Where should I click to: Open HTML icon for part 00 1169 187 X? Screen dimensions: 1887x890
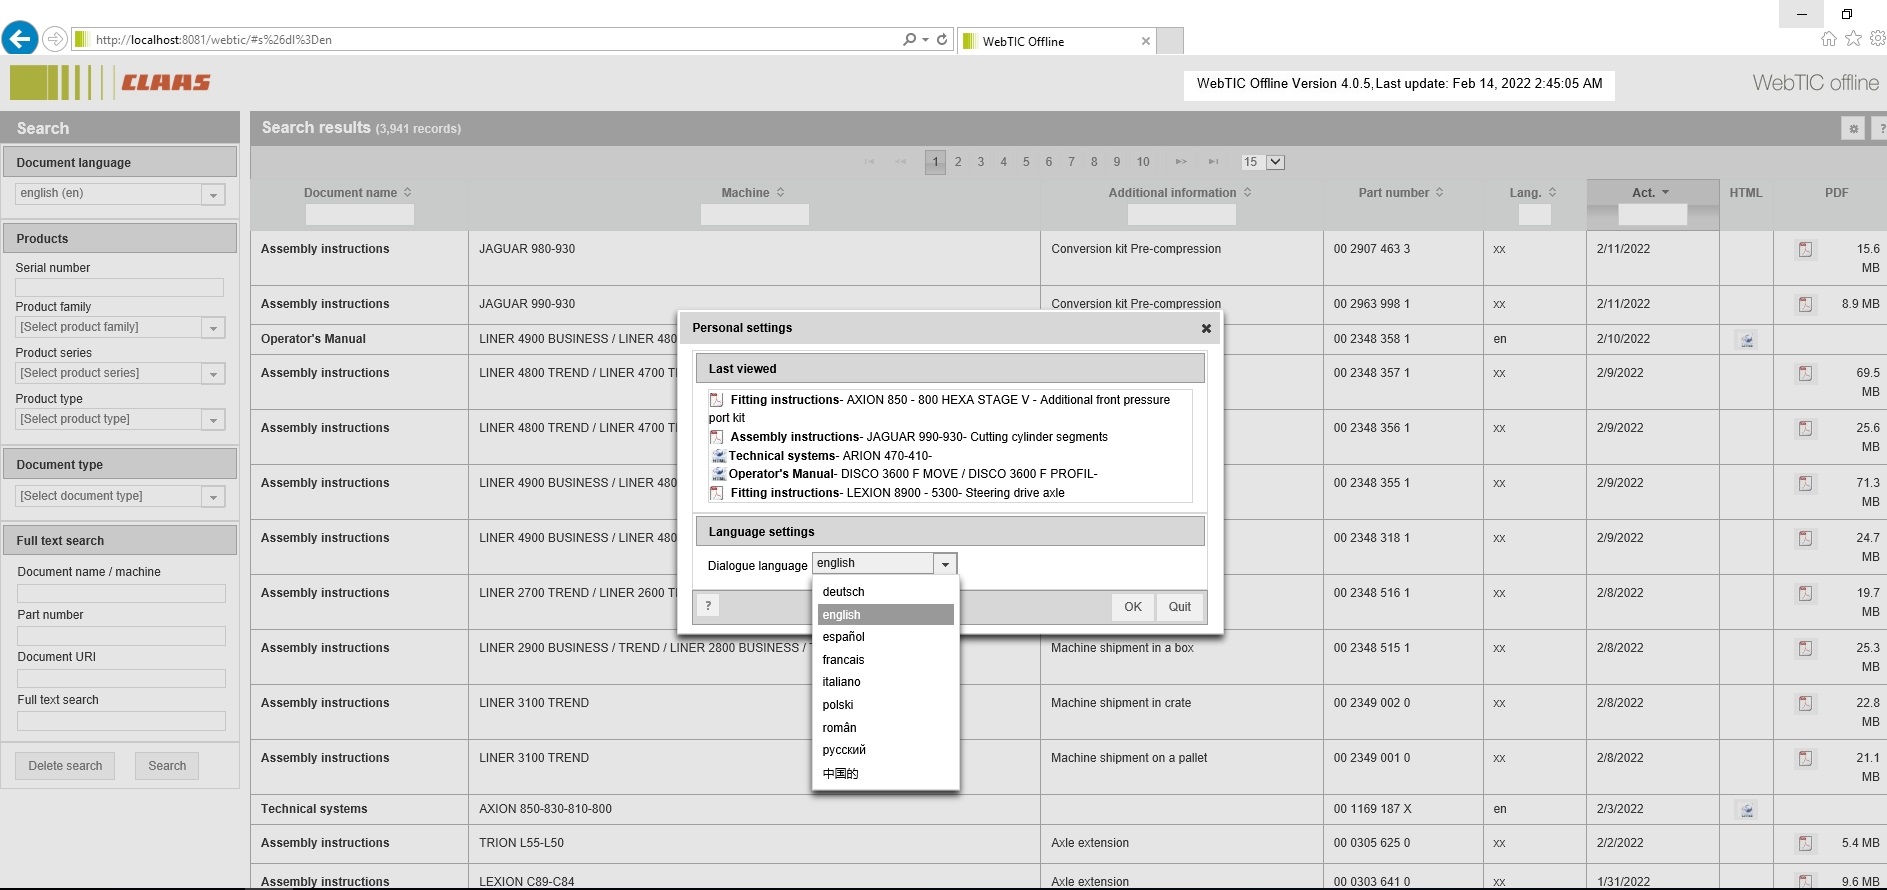point(1747,810)
